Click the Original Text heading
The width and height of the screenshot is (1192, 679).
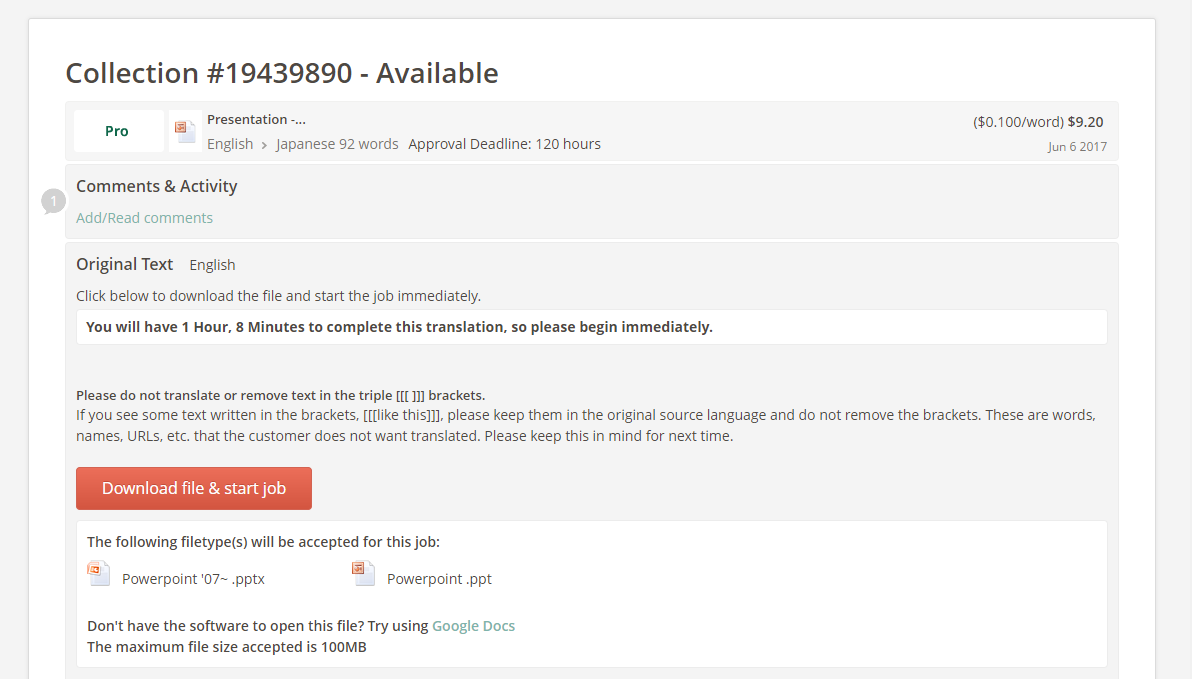point(125,264)
